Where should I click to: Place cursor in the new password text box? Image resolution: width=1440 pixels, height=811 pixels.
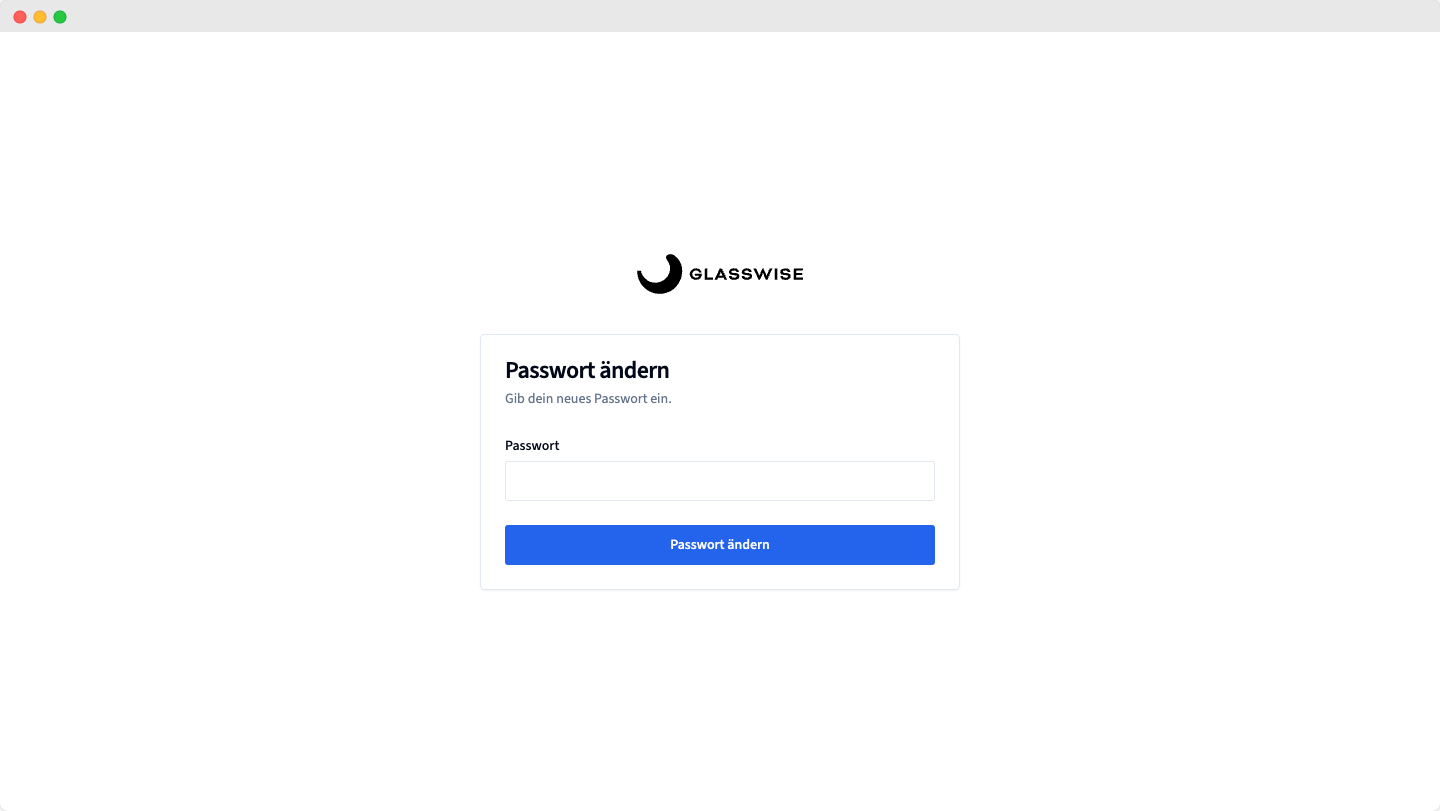click(720, 481)
